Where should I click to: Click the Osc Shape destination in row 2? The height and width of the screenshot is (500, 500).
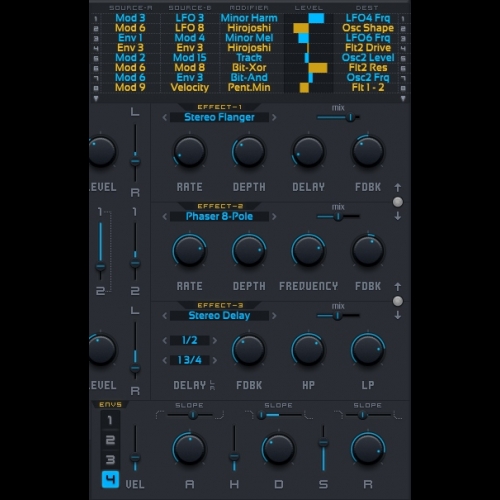[368, 28]
